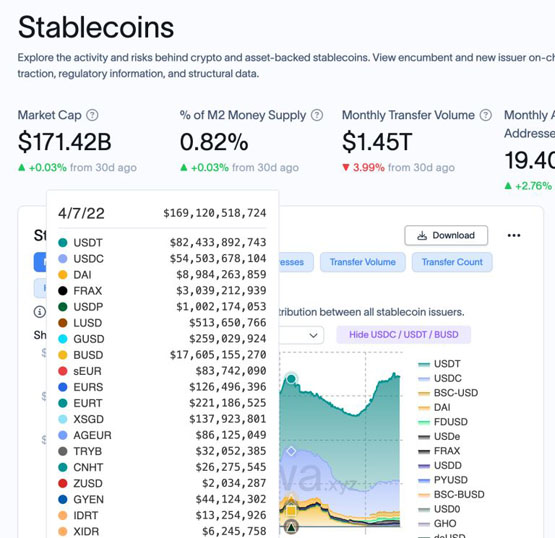555x538 pixels.
Task: Toggle USDC series in chart legend
Action: coord(440,378)
